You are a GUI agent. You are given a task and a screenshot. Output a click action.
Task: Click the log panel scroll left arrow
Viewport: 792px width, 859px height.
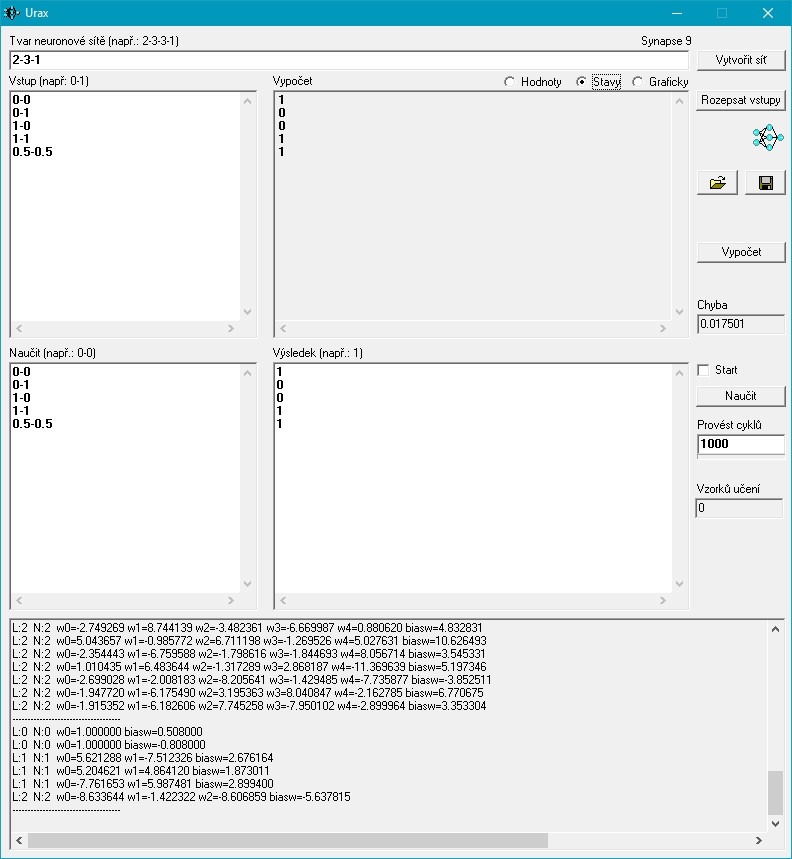[x=19, y=840]
